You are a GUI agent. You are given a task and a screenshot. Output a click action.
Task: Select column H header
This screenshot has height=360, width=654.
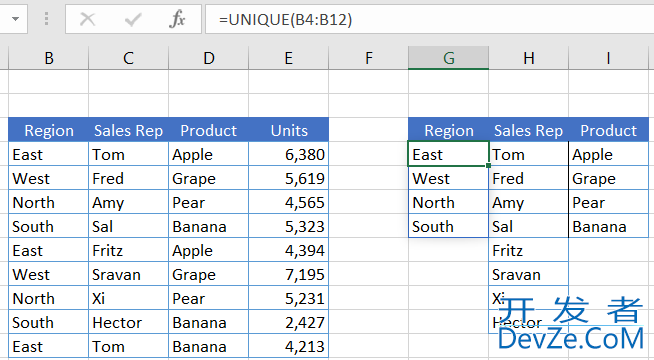528,58
